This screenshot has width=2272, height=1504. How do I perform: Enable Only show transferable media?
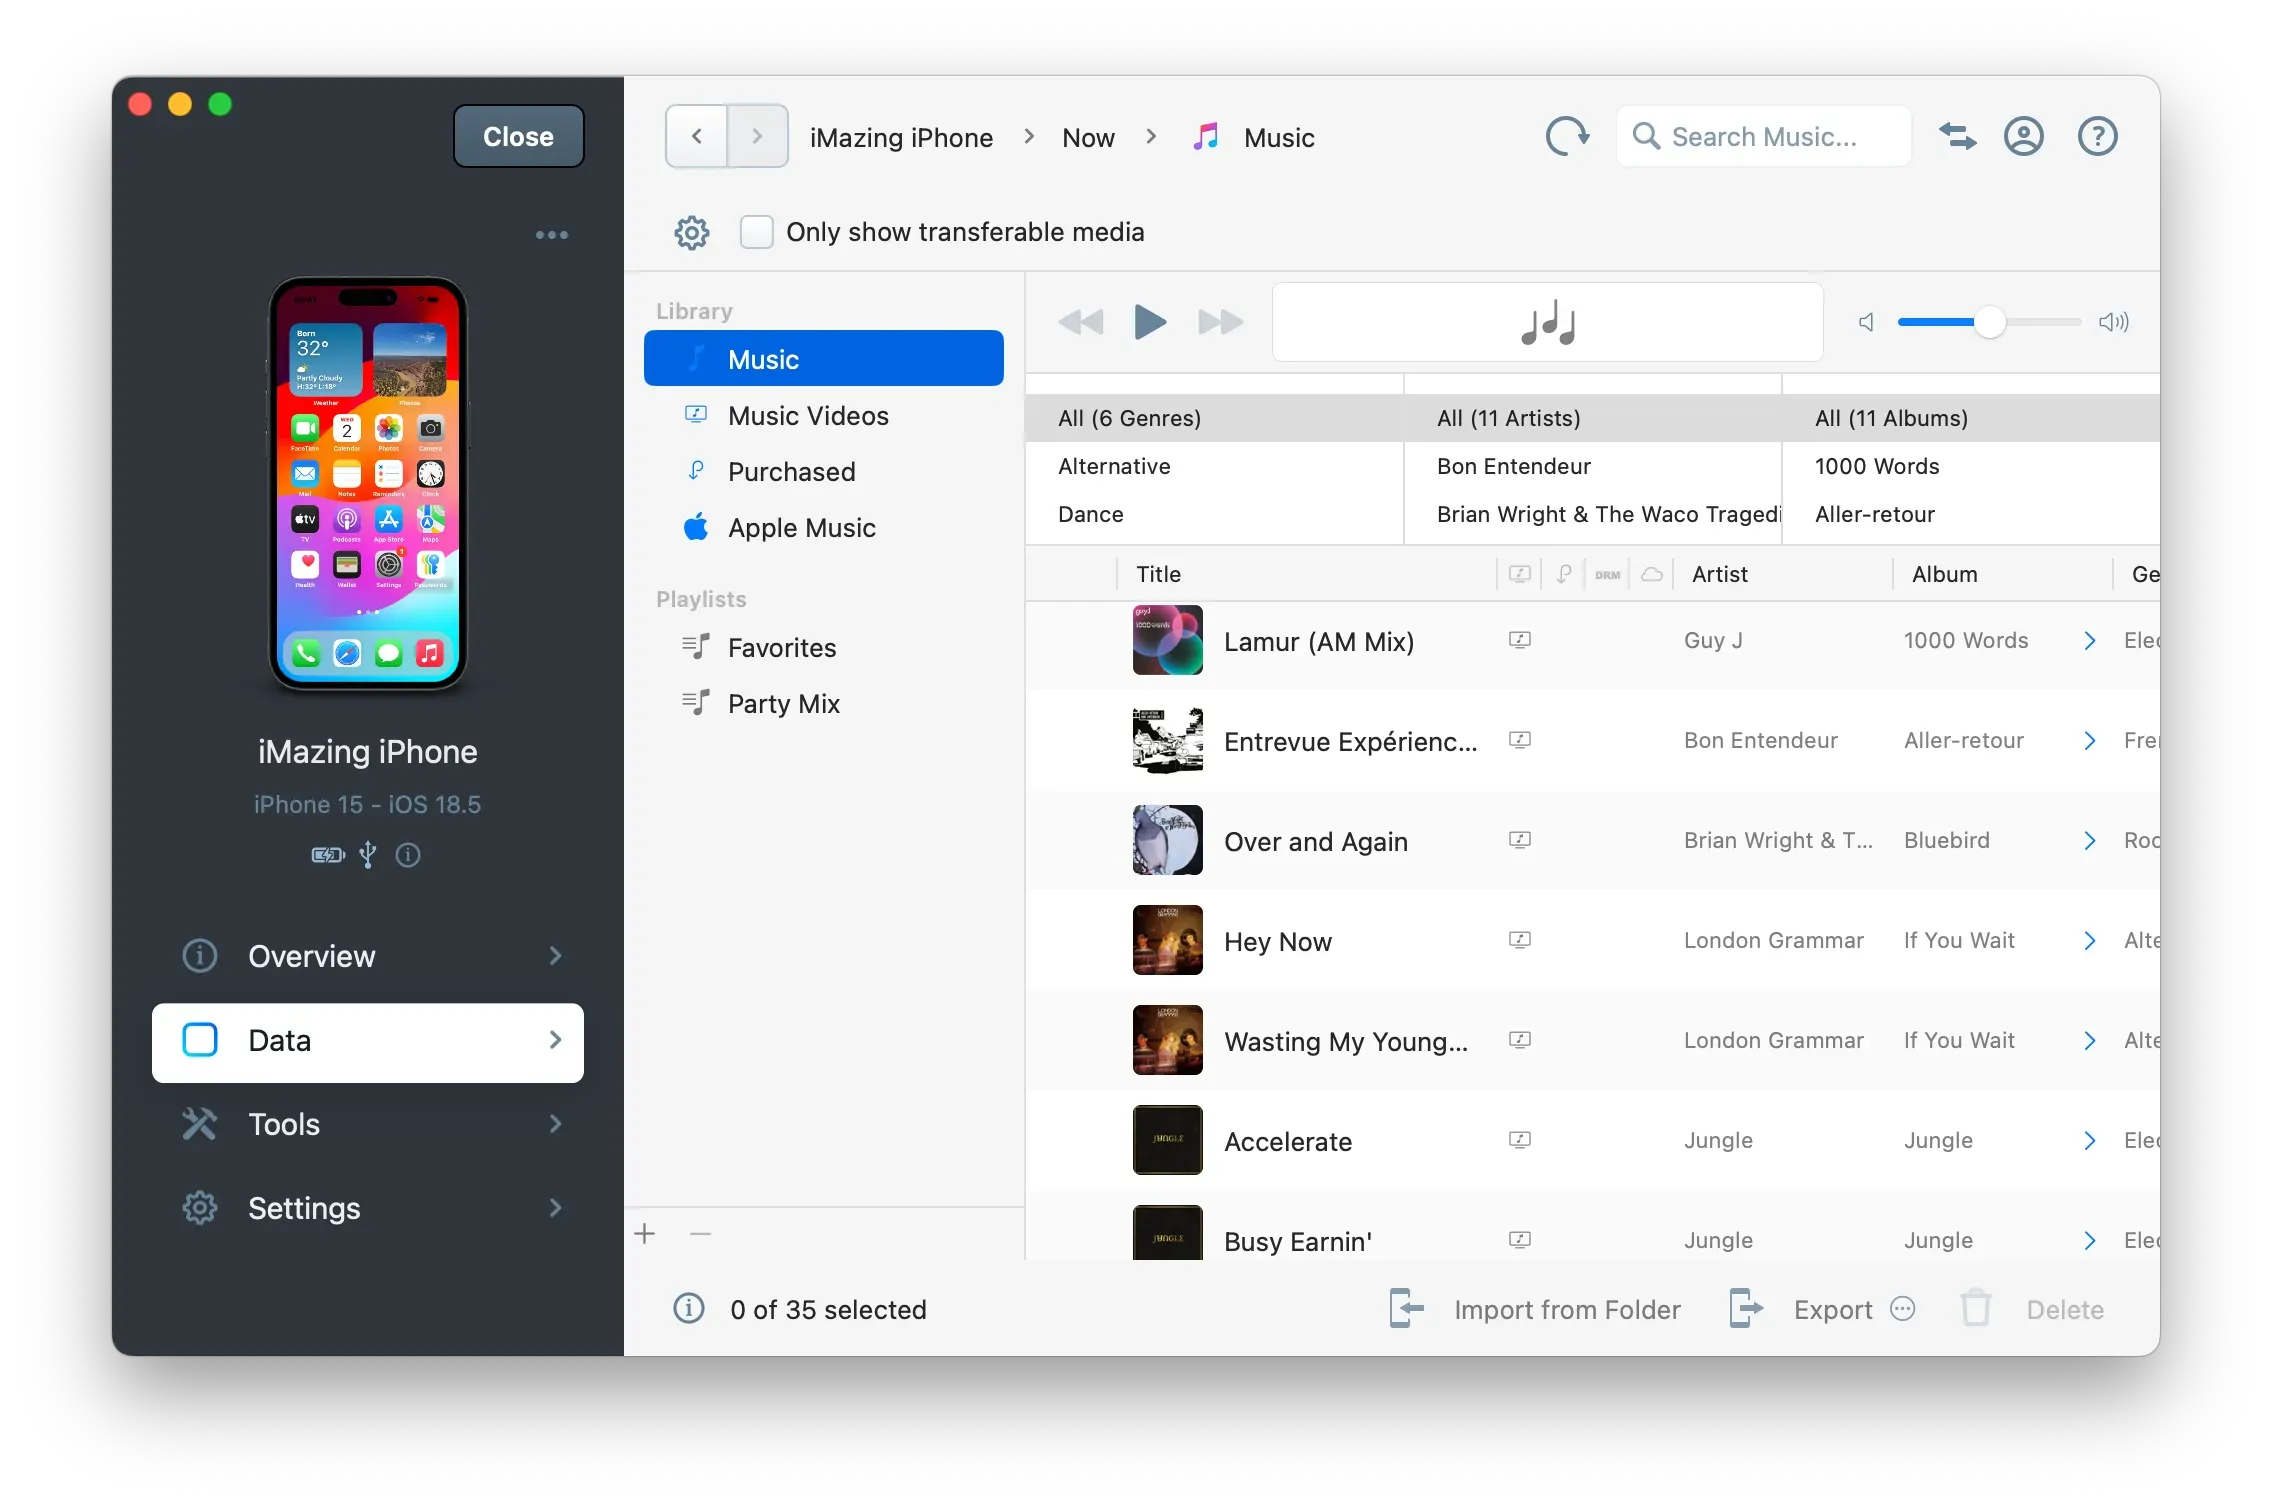point(757,231)
